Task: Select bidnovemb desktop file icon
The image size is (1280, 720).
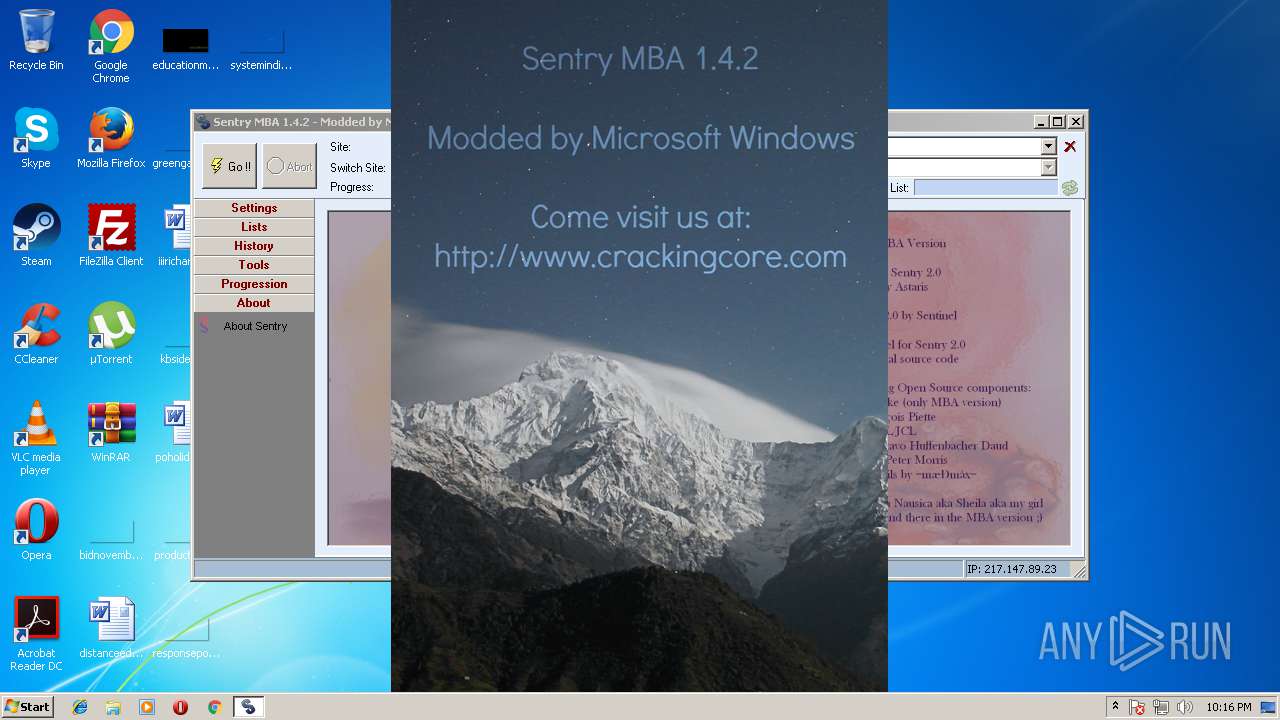Action: coord(111,540)
